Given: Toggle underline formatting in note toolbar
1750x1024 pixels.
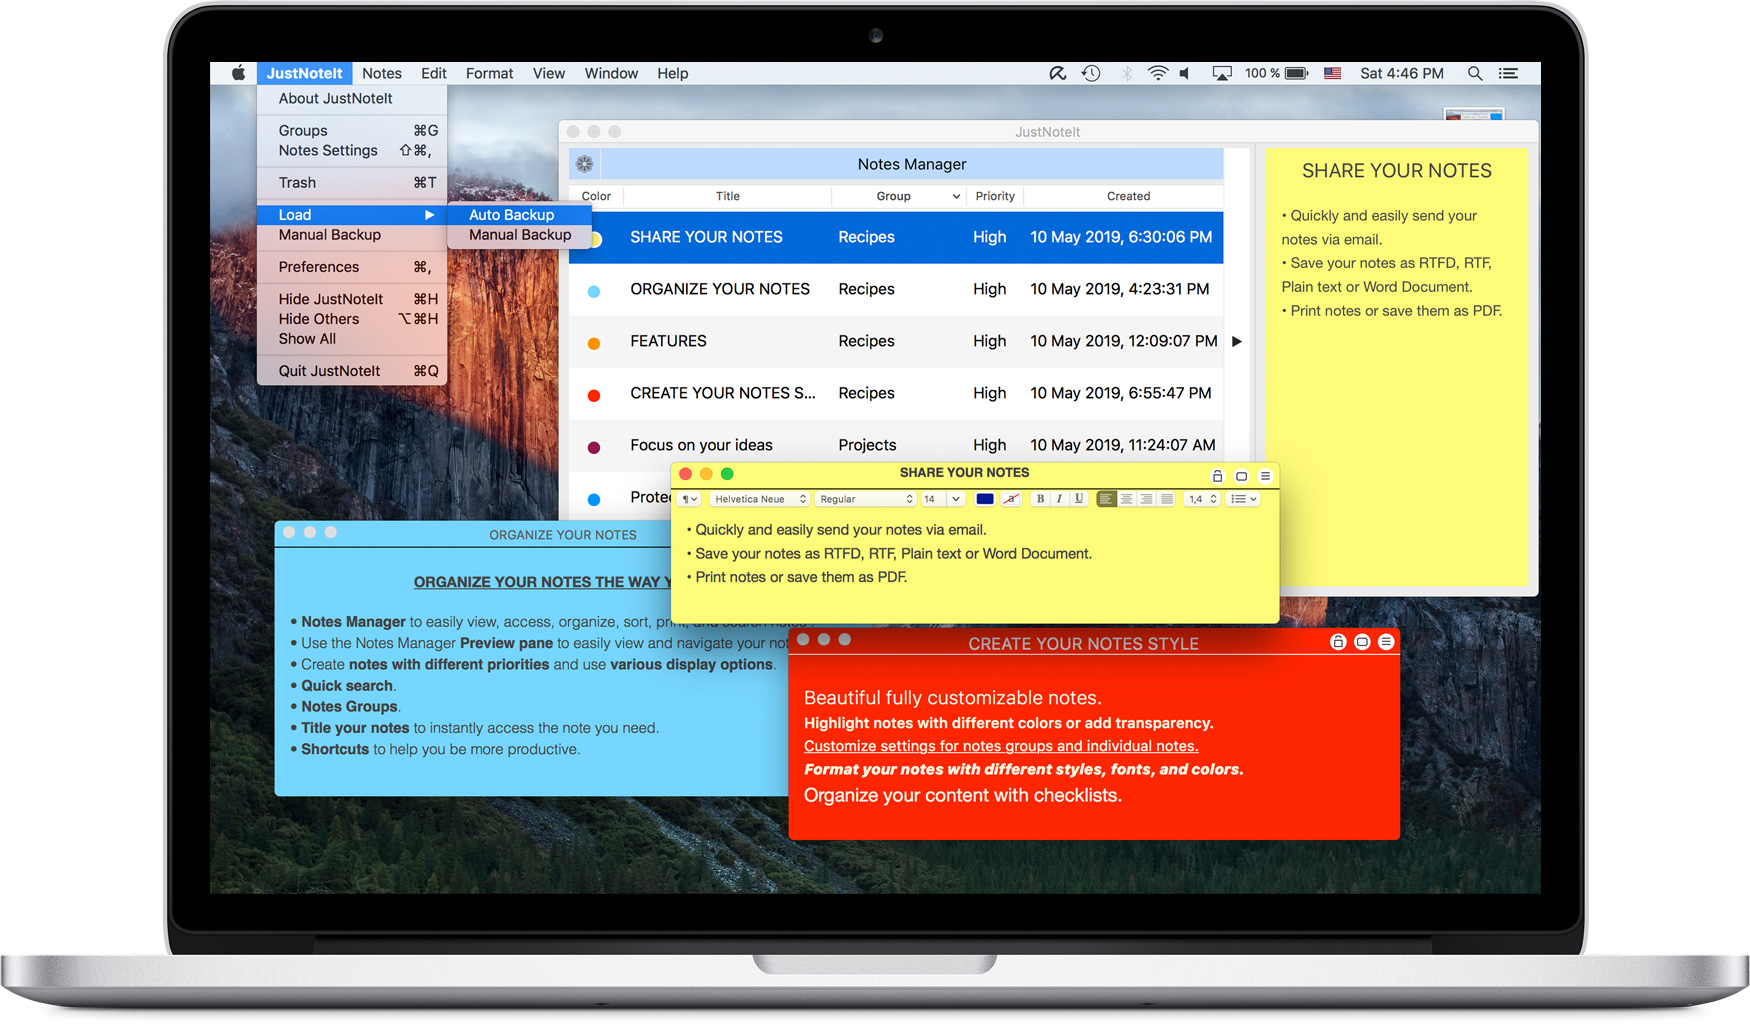Looking at the screenshot, I should (x=1078, y=499).
